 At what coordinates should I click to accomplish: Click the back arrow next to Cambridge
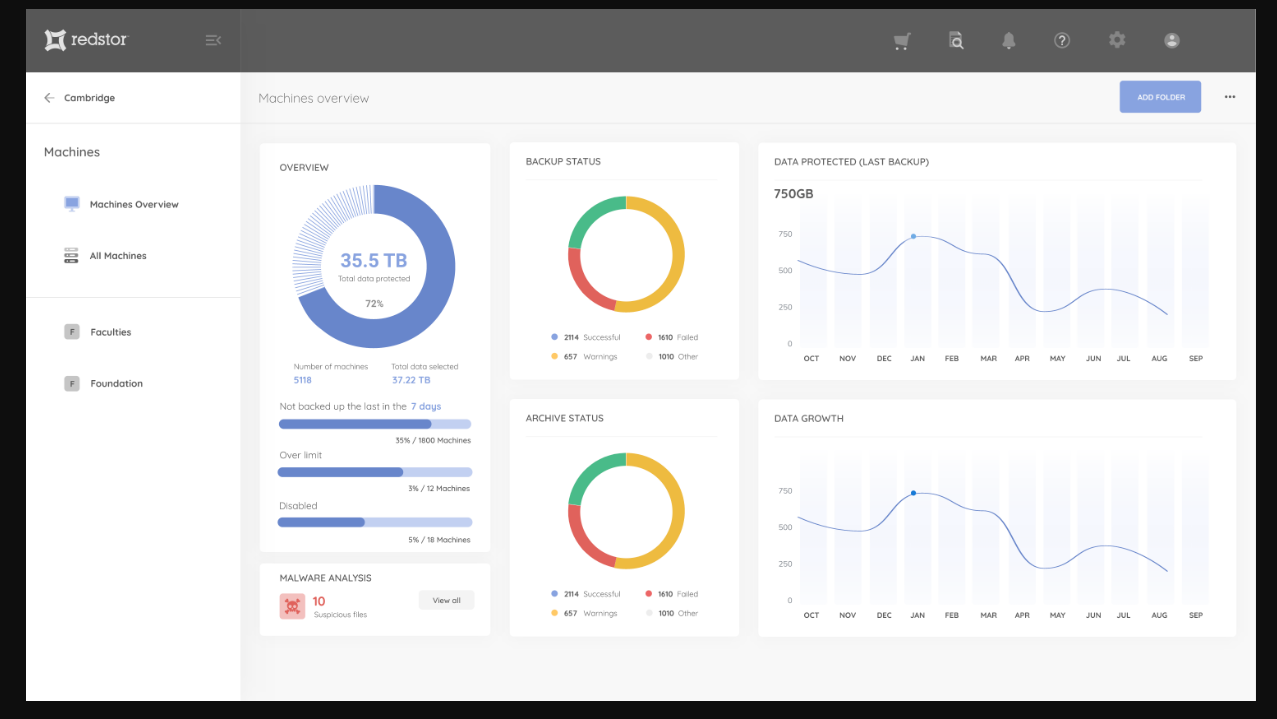(x=48, y=97)
